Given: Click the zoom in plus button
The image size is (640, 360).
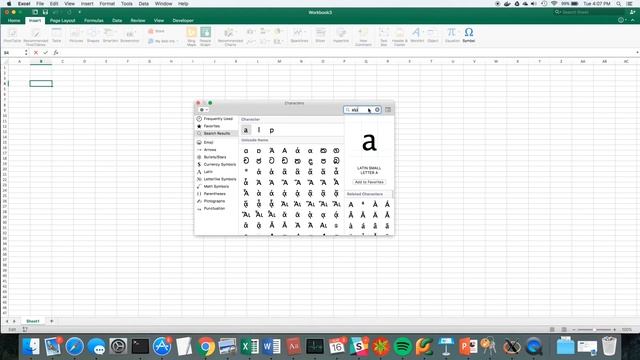Looking at the screenshot, I should (615, 329).
